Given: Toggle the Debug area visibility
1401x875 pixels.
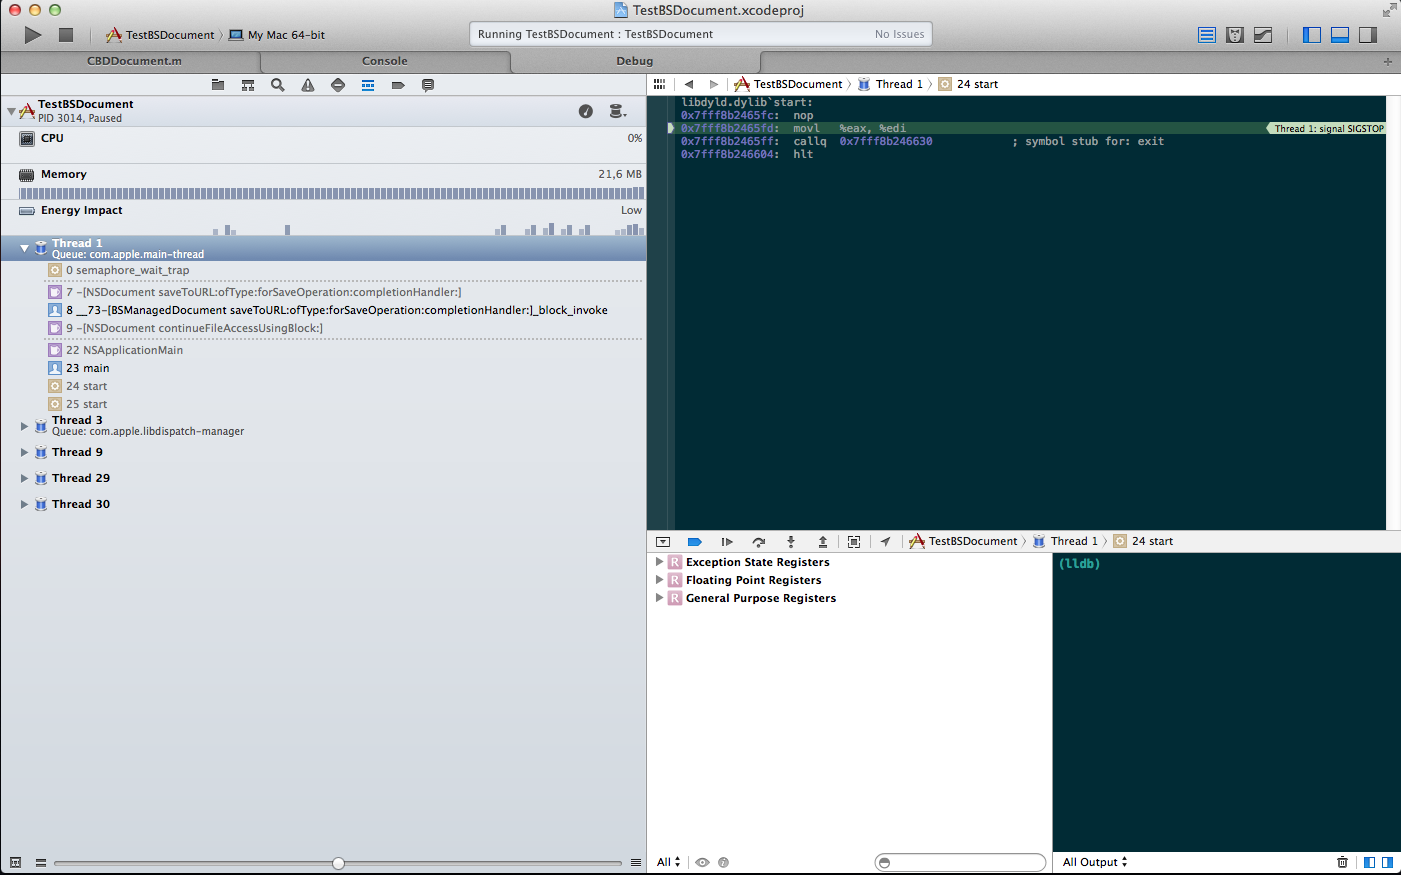Looking at the screenshot, I should 1340,35.
